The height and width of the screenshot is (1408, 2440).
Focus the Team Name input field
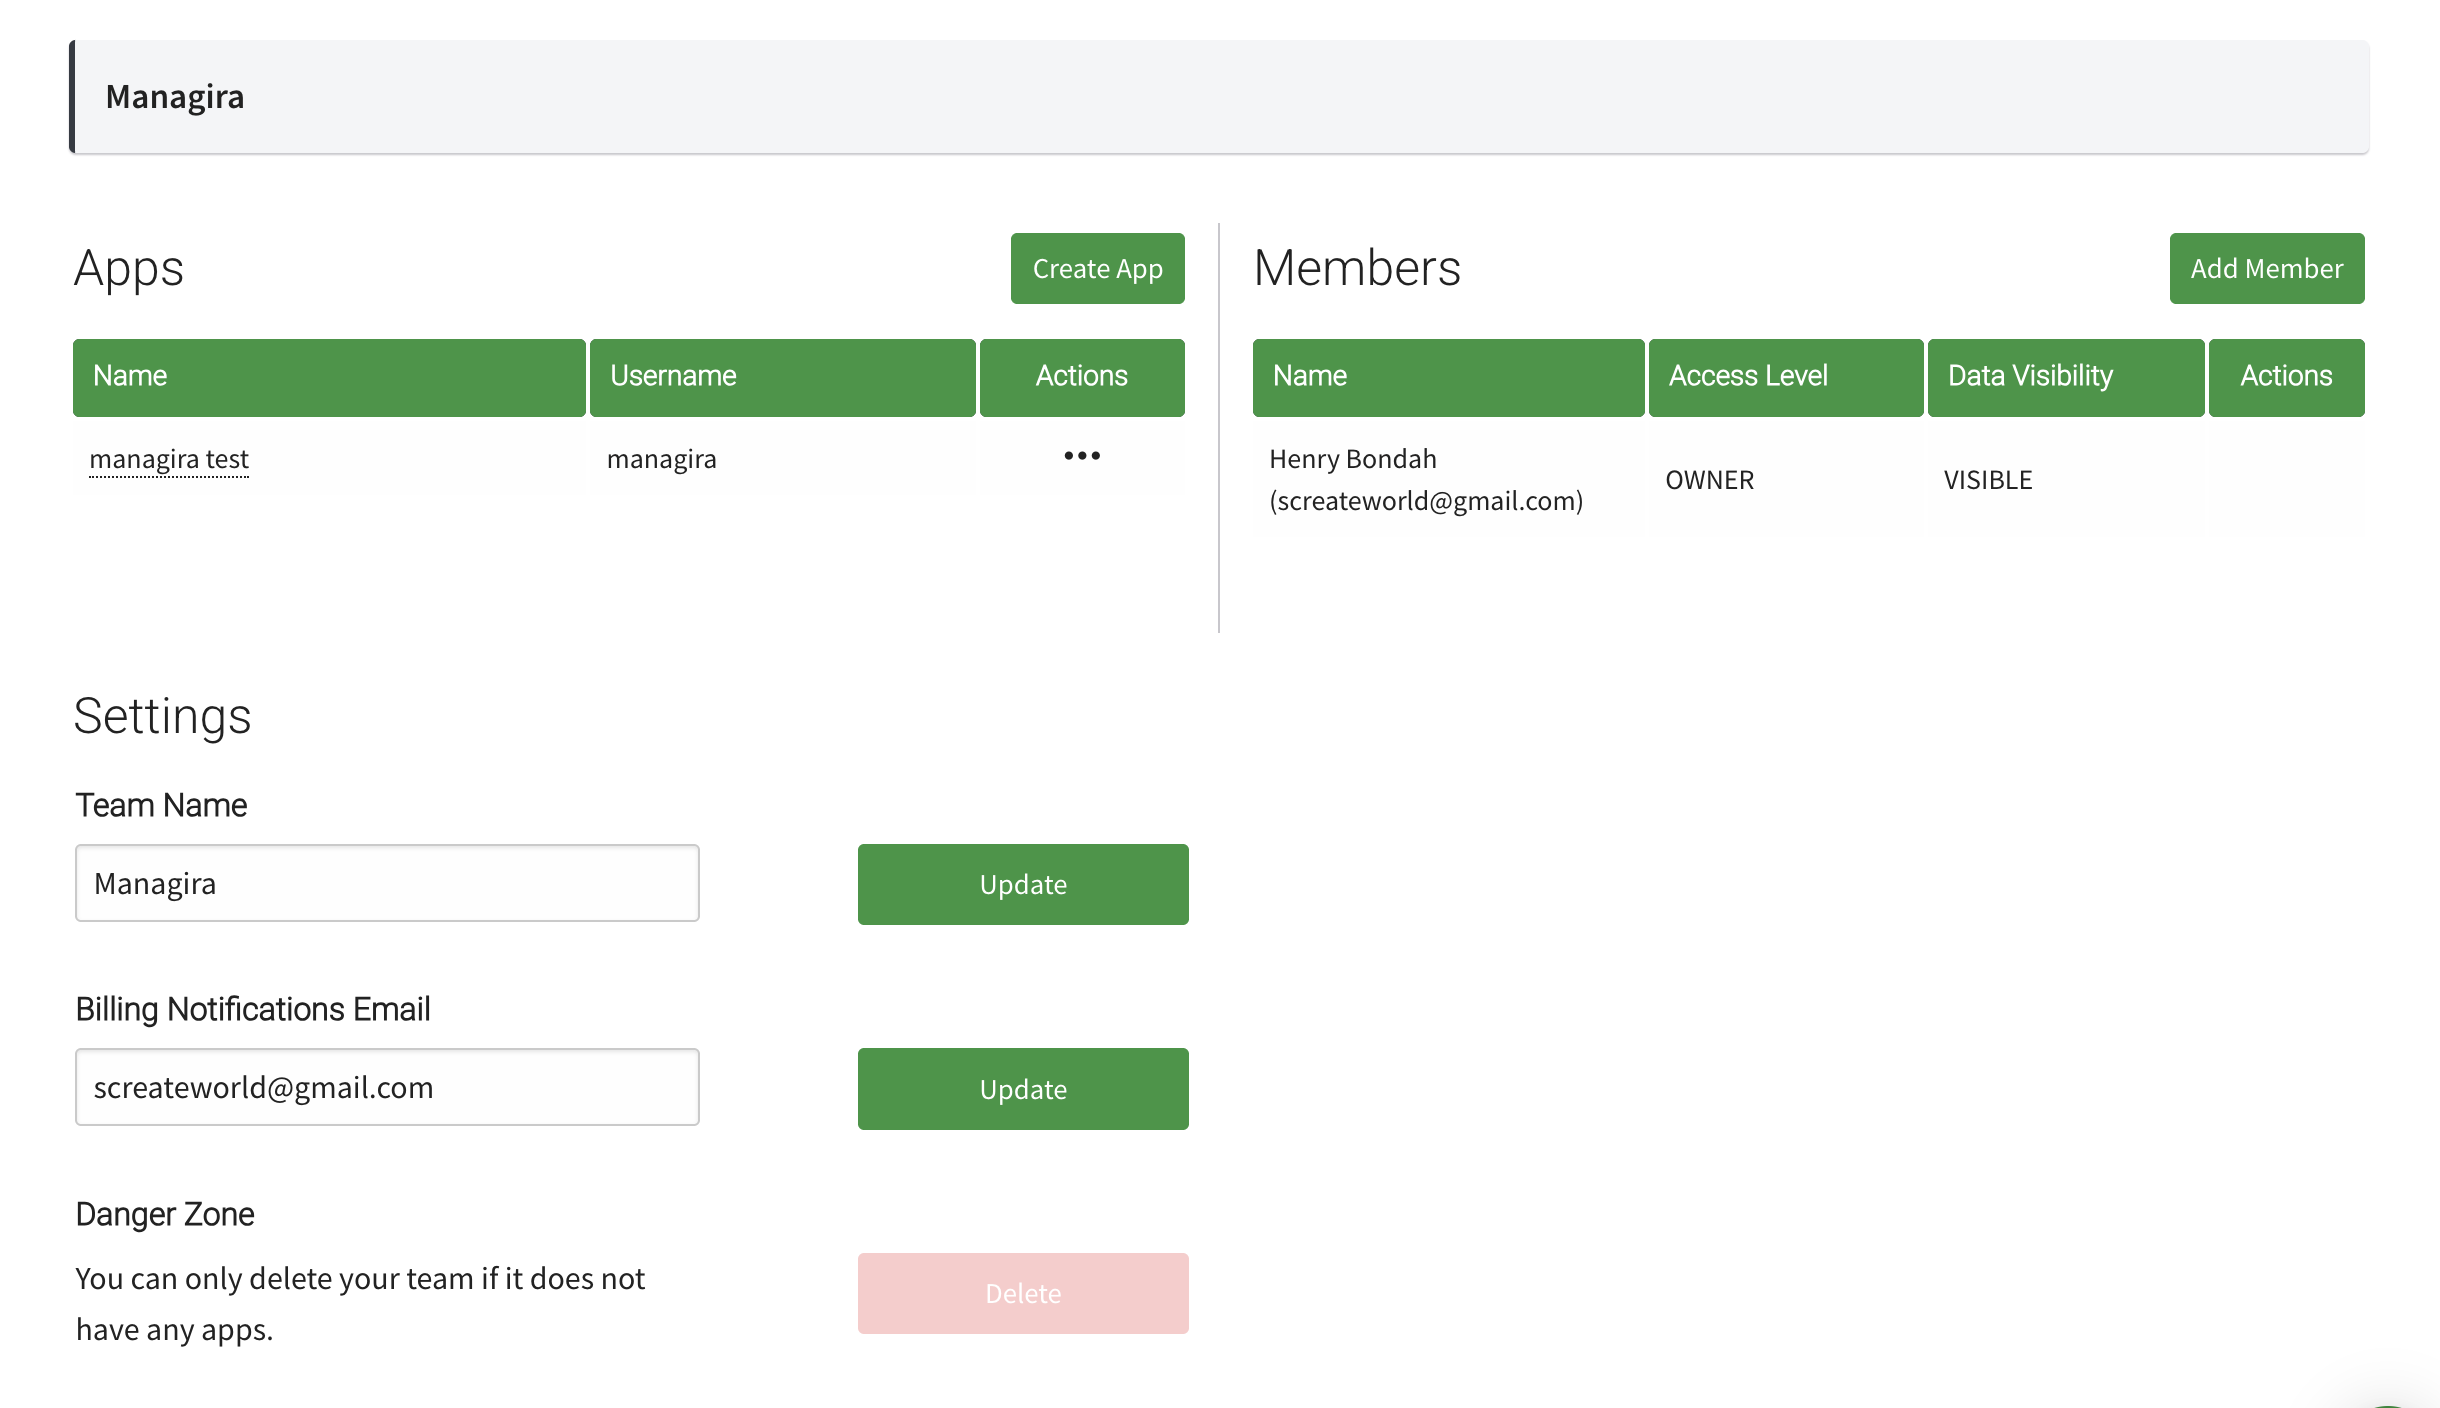[x=387, y=883]
